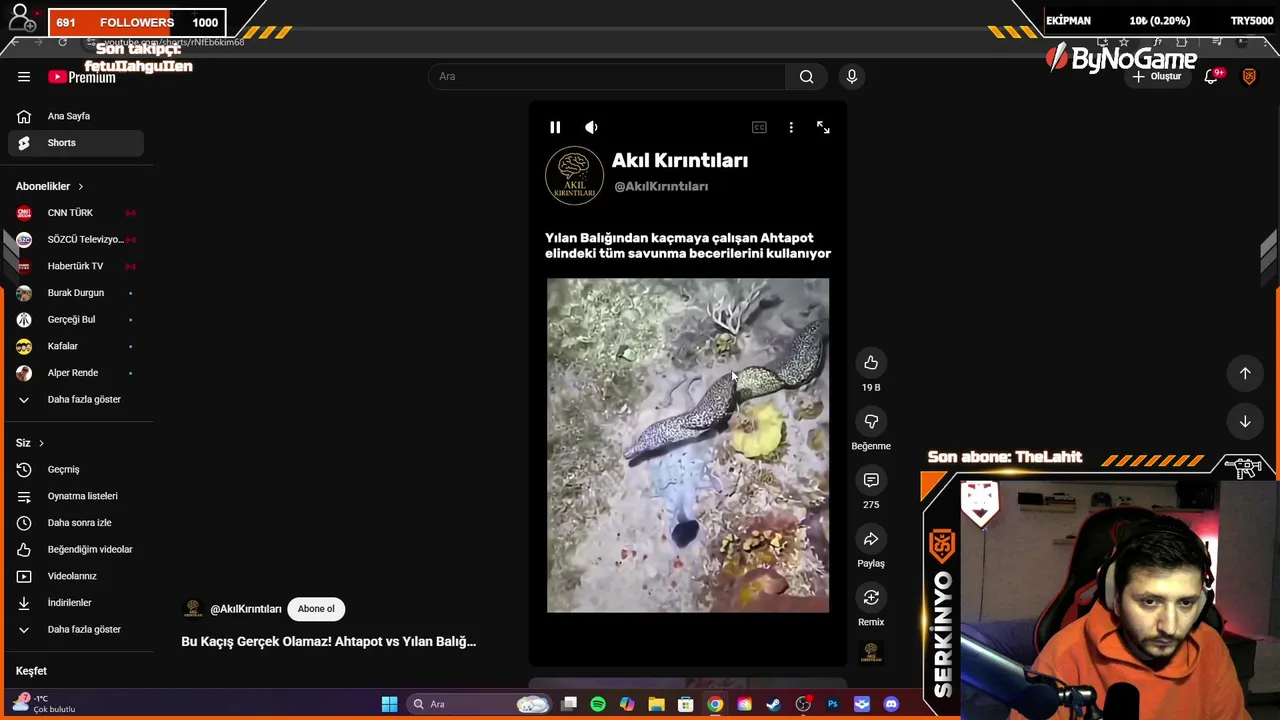Open Windows Start menu
Screen dimensions: 1280x720
tap(389, 704)
